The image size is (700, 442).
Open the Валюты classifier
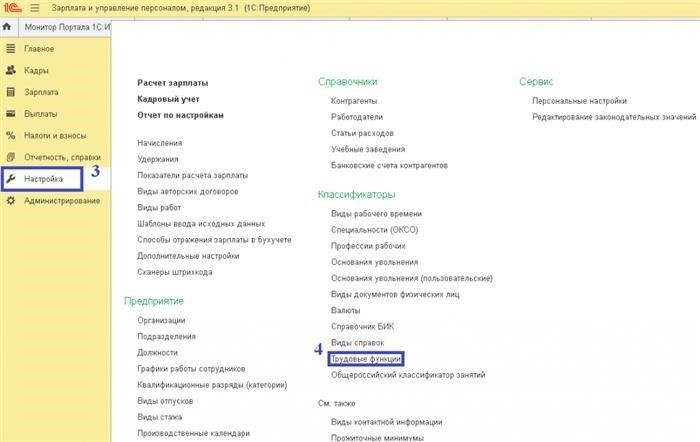(x=345, y=310)
